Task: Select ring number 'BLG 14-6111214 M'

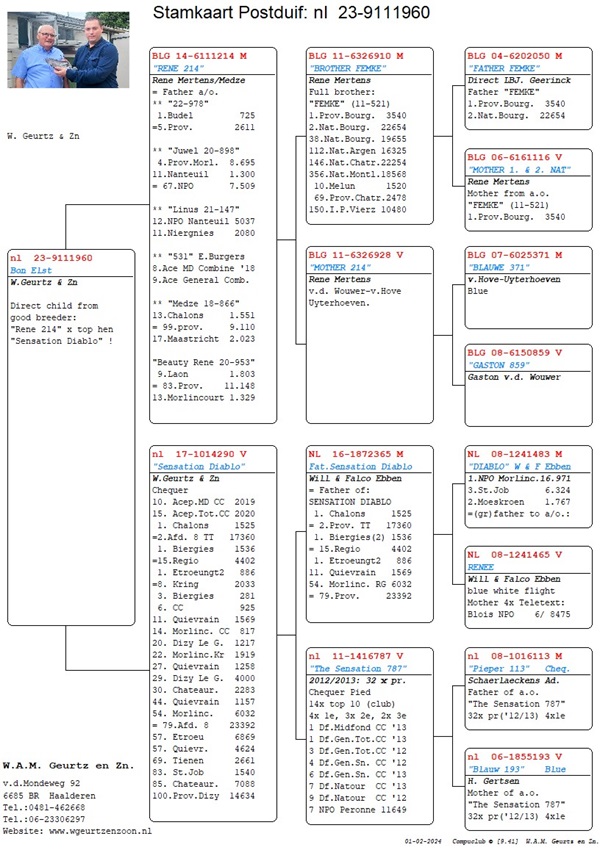Action: [199, 56]
